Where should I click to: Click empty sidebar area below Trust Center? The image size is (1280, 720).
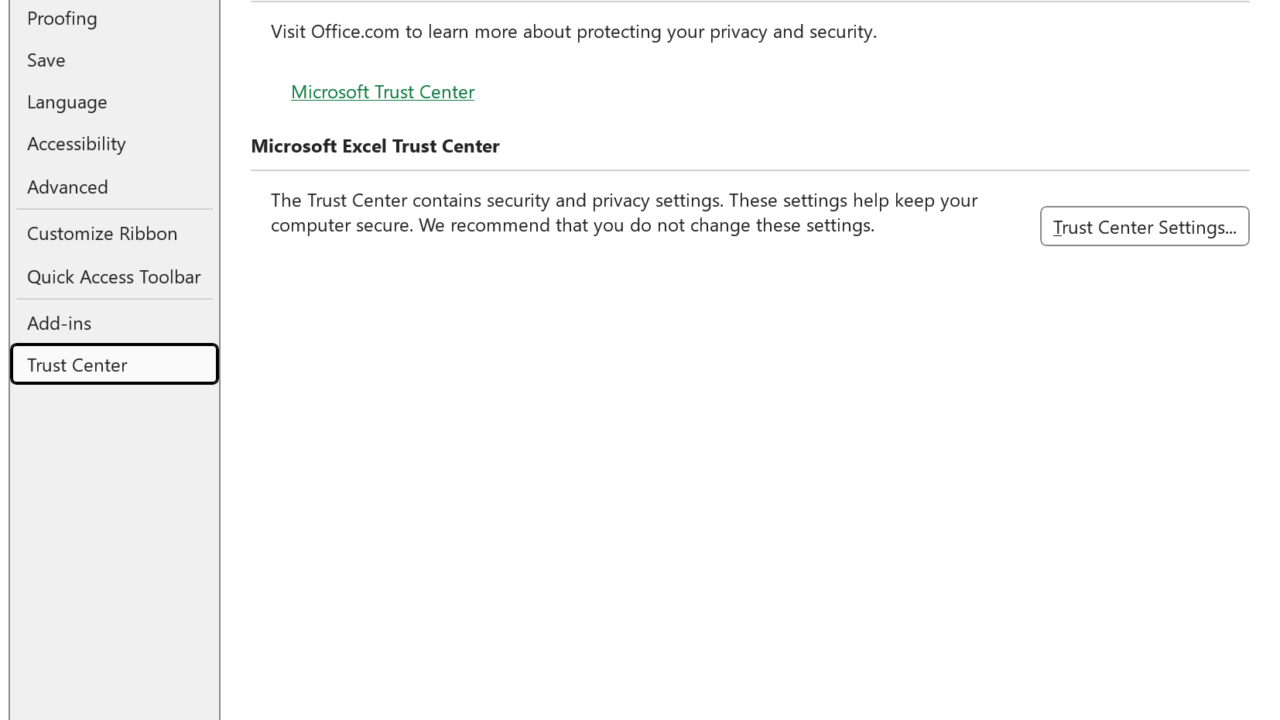click(113, 540)
